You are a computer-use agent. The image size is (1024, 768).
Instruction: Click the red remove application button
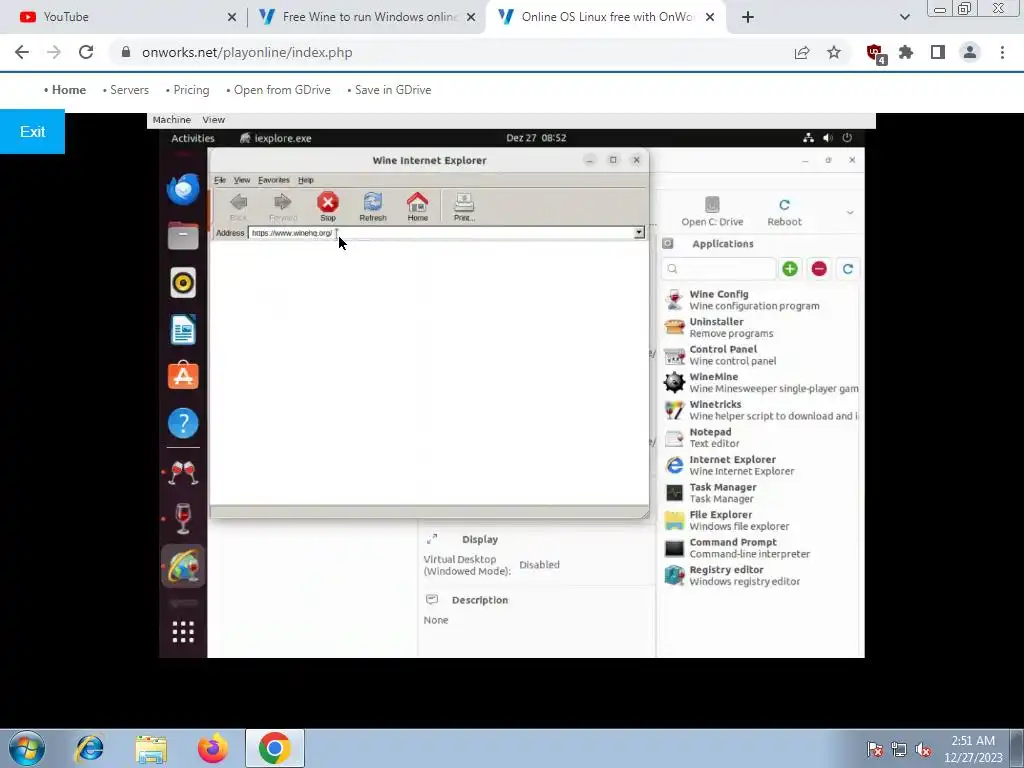coord(819,268)
